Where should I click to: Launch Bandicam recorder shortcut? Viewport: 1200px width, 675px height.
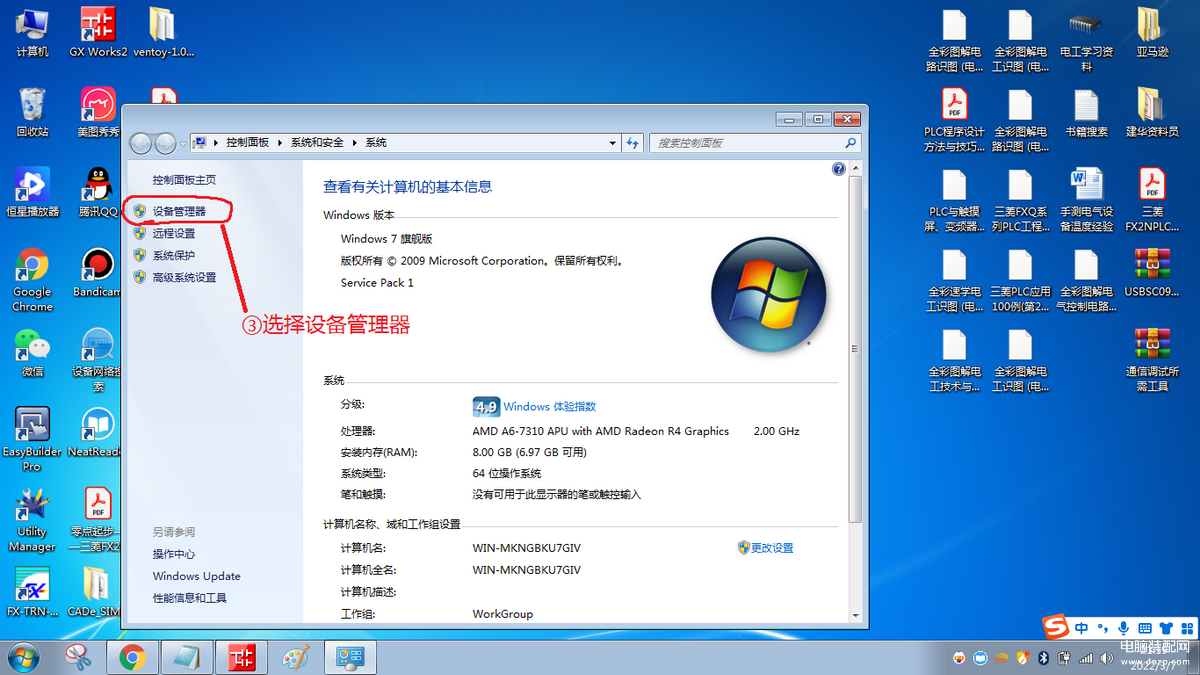click(x=98, y=272)
